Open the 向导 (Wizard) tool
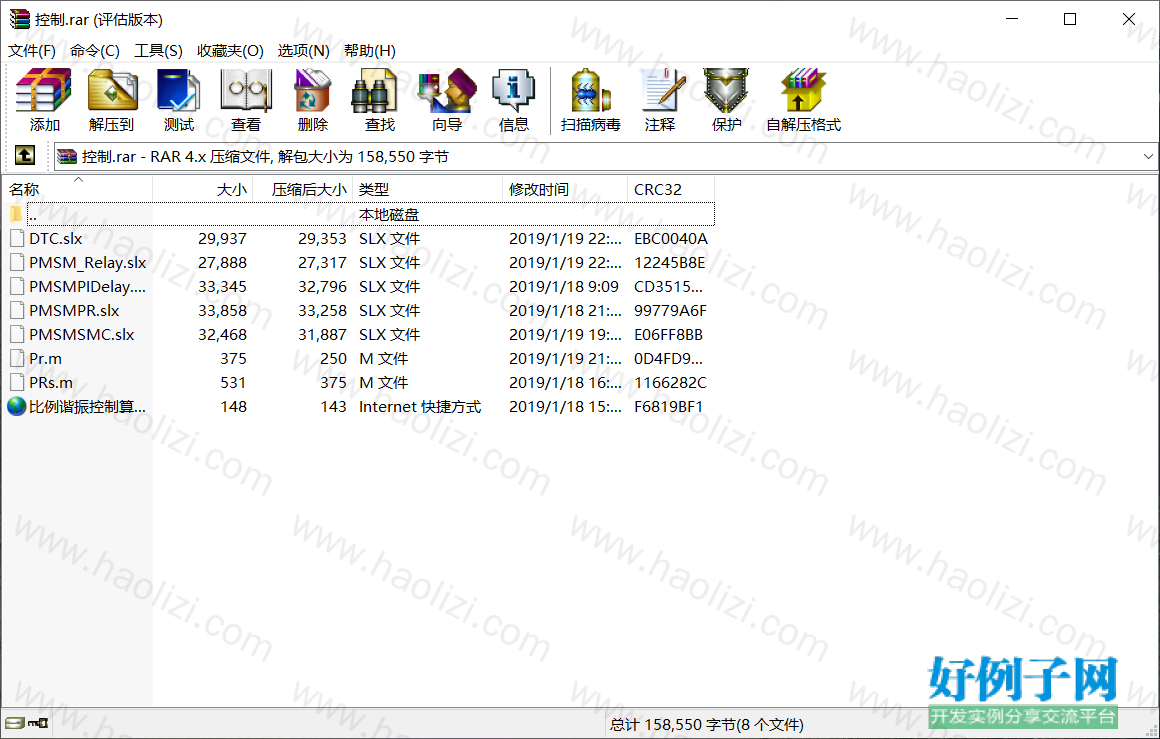 coord(447,101)
